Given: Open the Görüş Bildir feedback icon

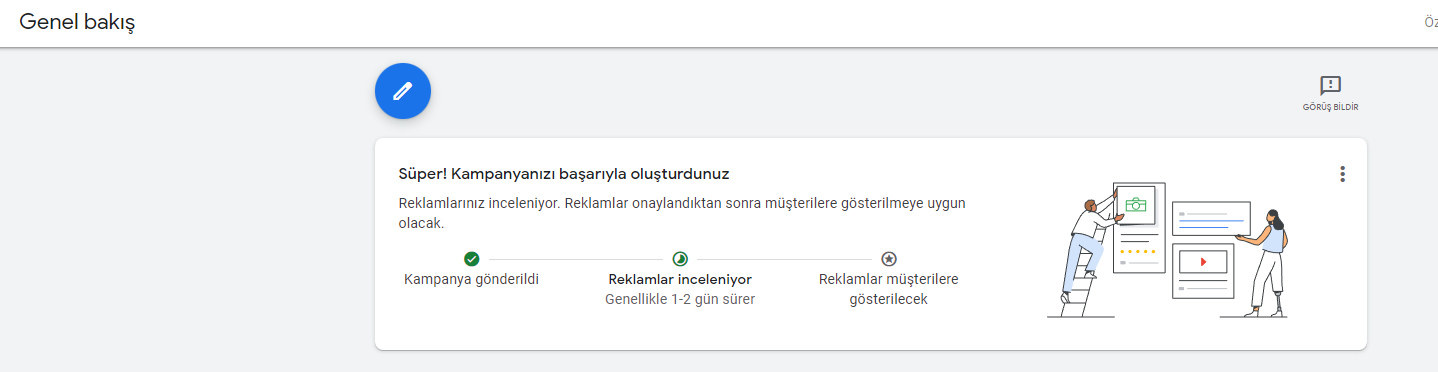Looking at the screenshot, I should 1330,86.
